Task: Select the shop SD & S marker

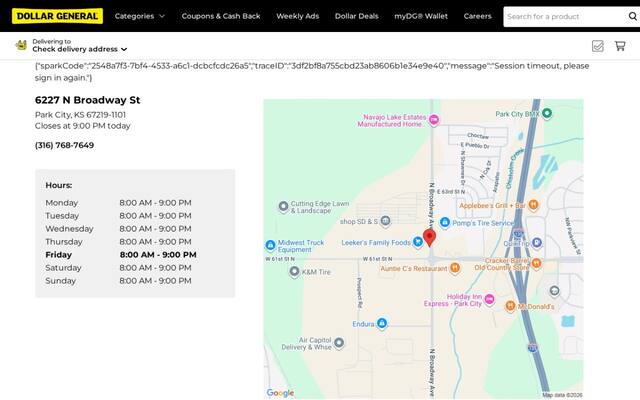Action: (x=385, y=221)
